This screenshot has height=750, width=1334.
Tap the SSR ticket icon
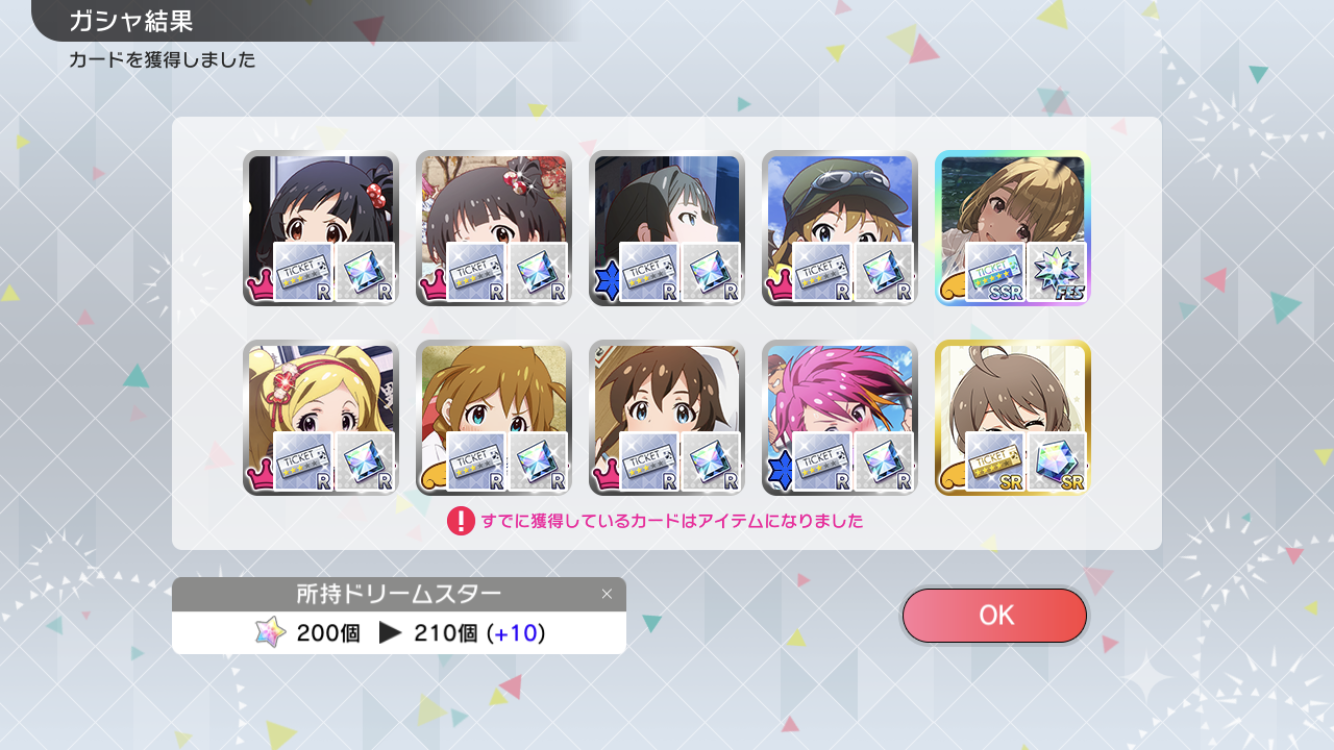coord(995,272)
